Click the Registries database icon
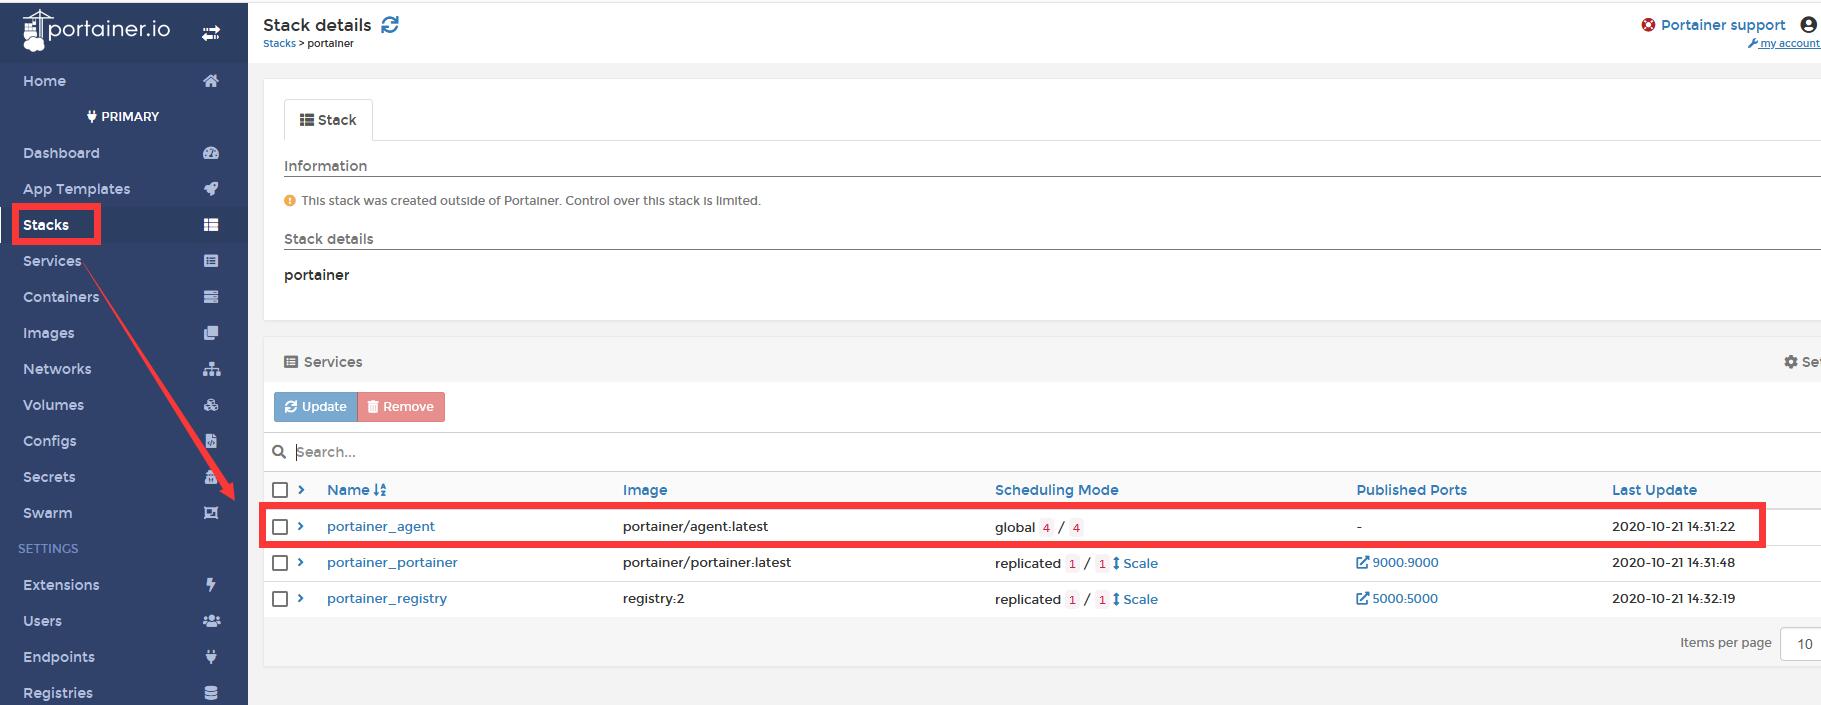The height and width of the screenshot is (705, 1821). (x=211, y=693)
